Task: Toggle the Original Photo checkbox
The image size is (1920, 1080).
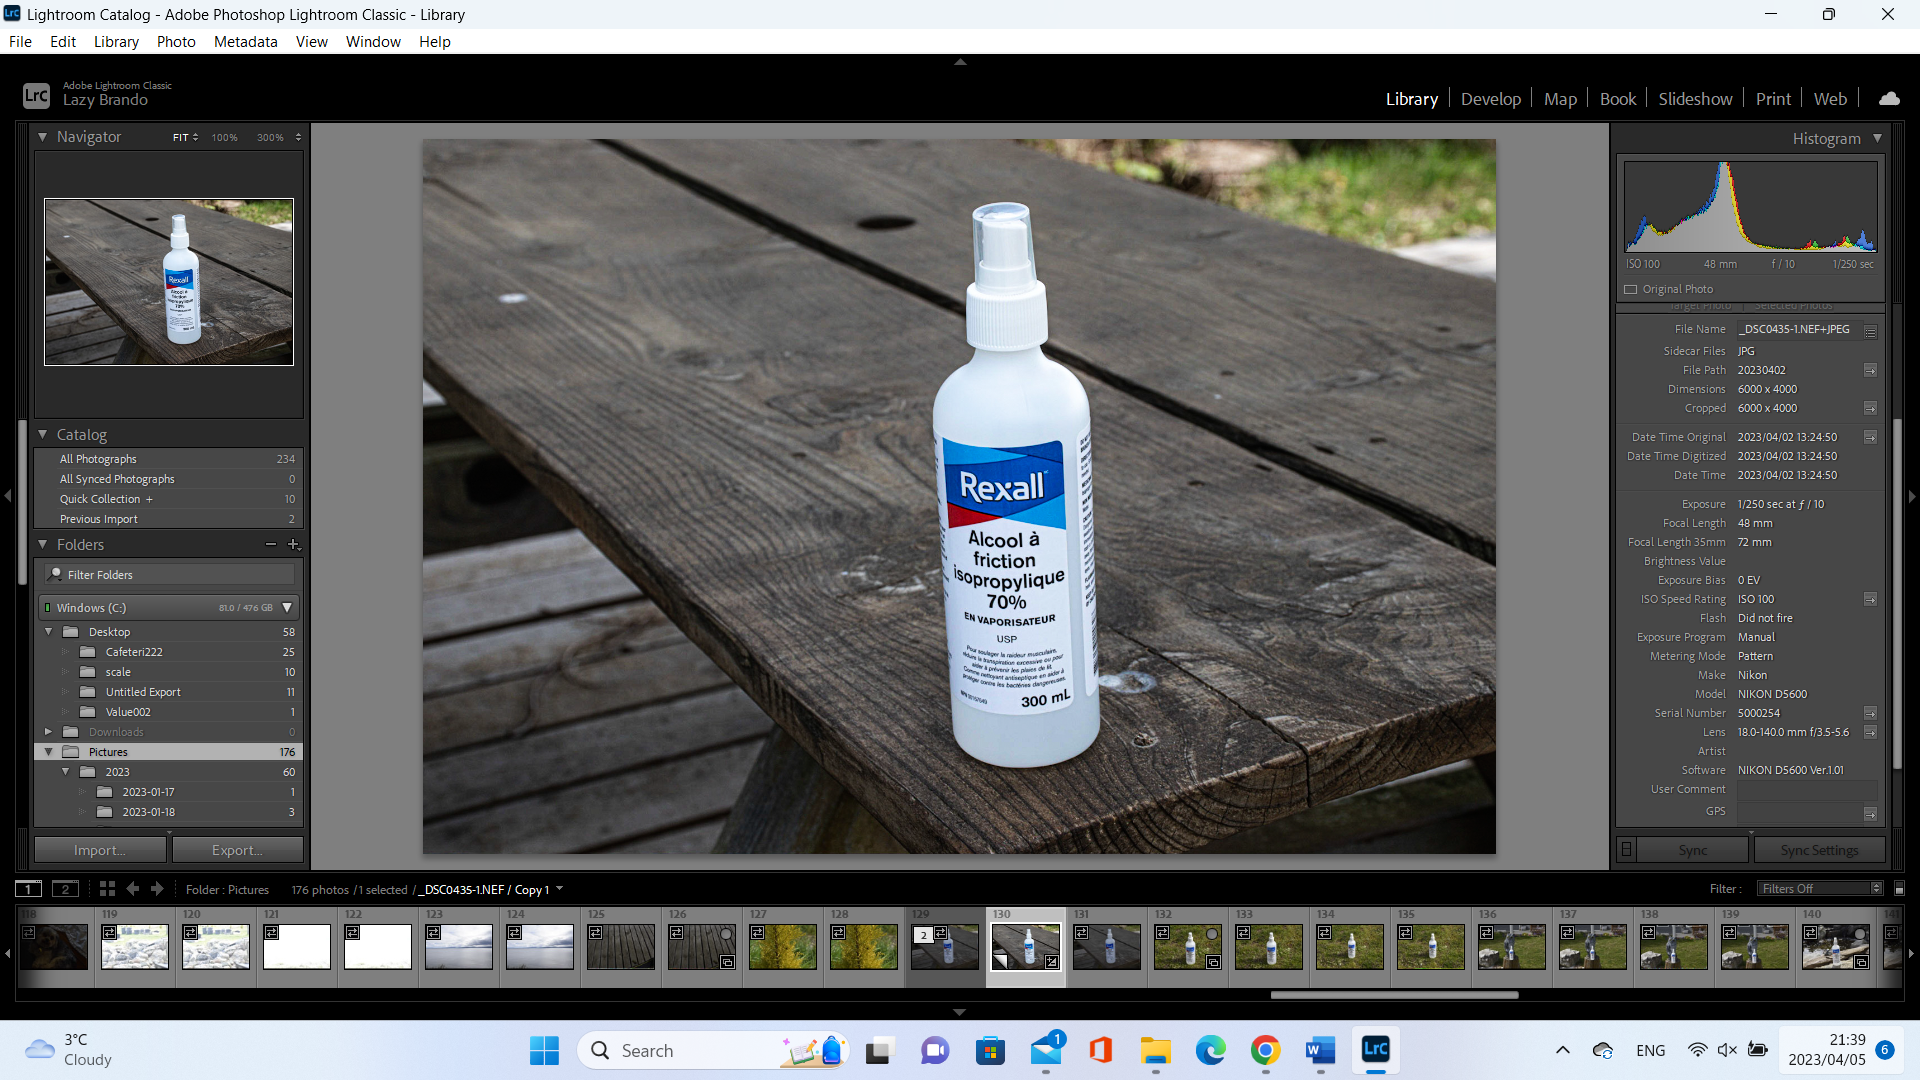Action: [1631, 290]
